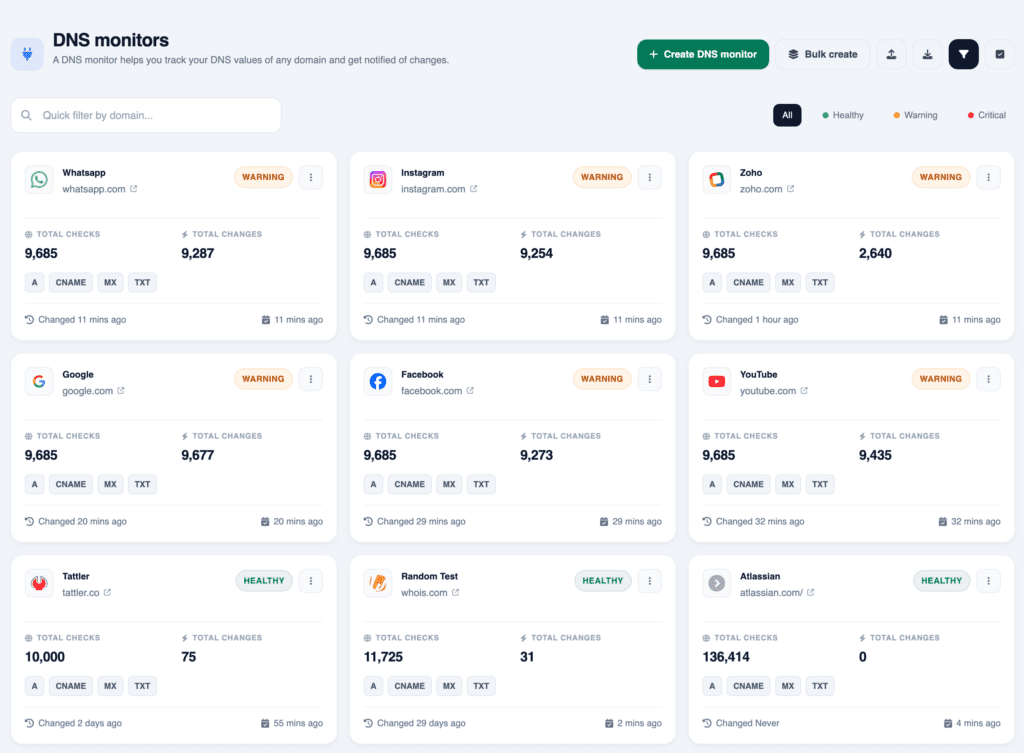The width and height of the screenshot is (1024, 753).
Task: Click the Bulk create button
Action: [x=822, y=54]
